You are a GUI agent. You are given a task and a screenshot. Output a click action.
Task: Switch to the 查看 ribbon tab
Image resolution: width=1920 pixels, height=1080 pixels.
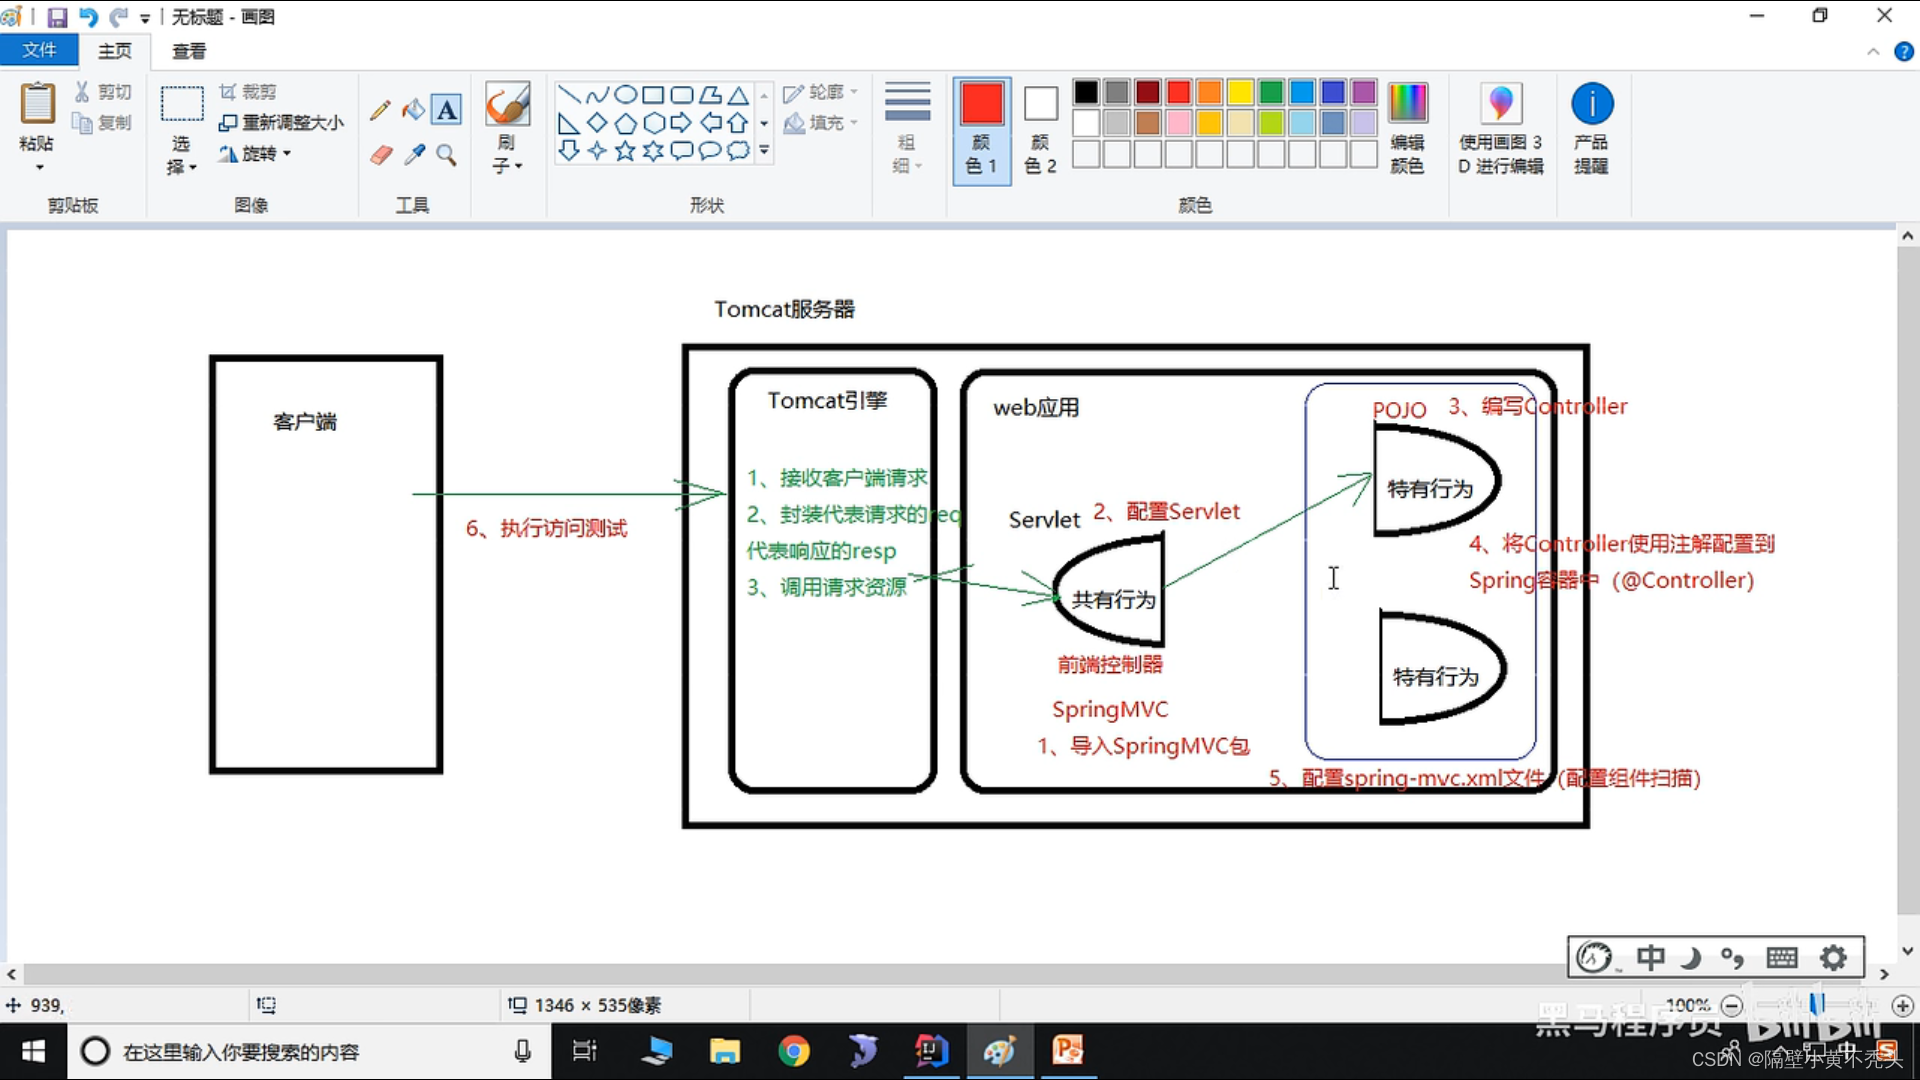pyautogui.click(x=188, y=51)
